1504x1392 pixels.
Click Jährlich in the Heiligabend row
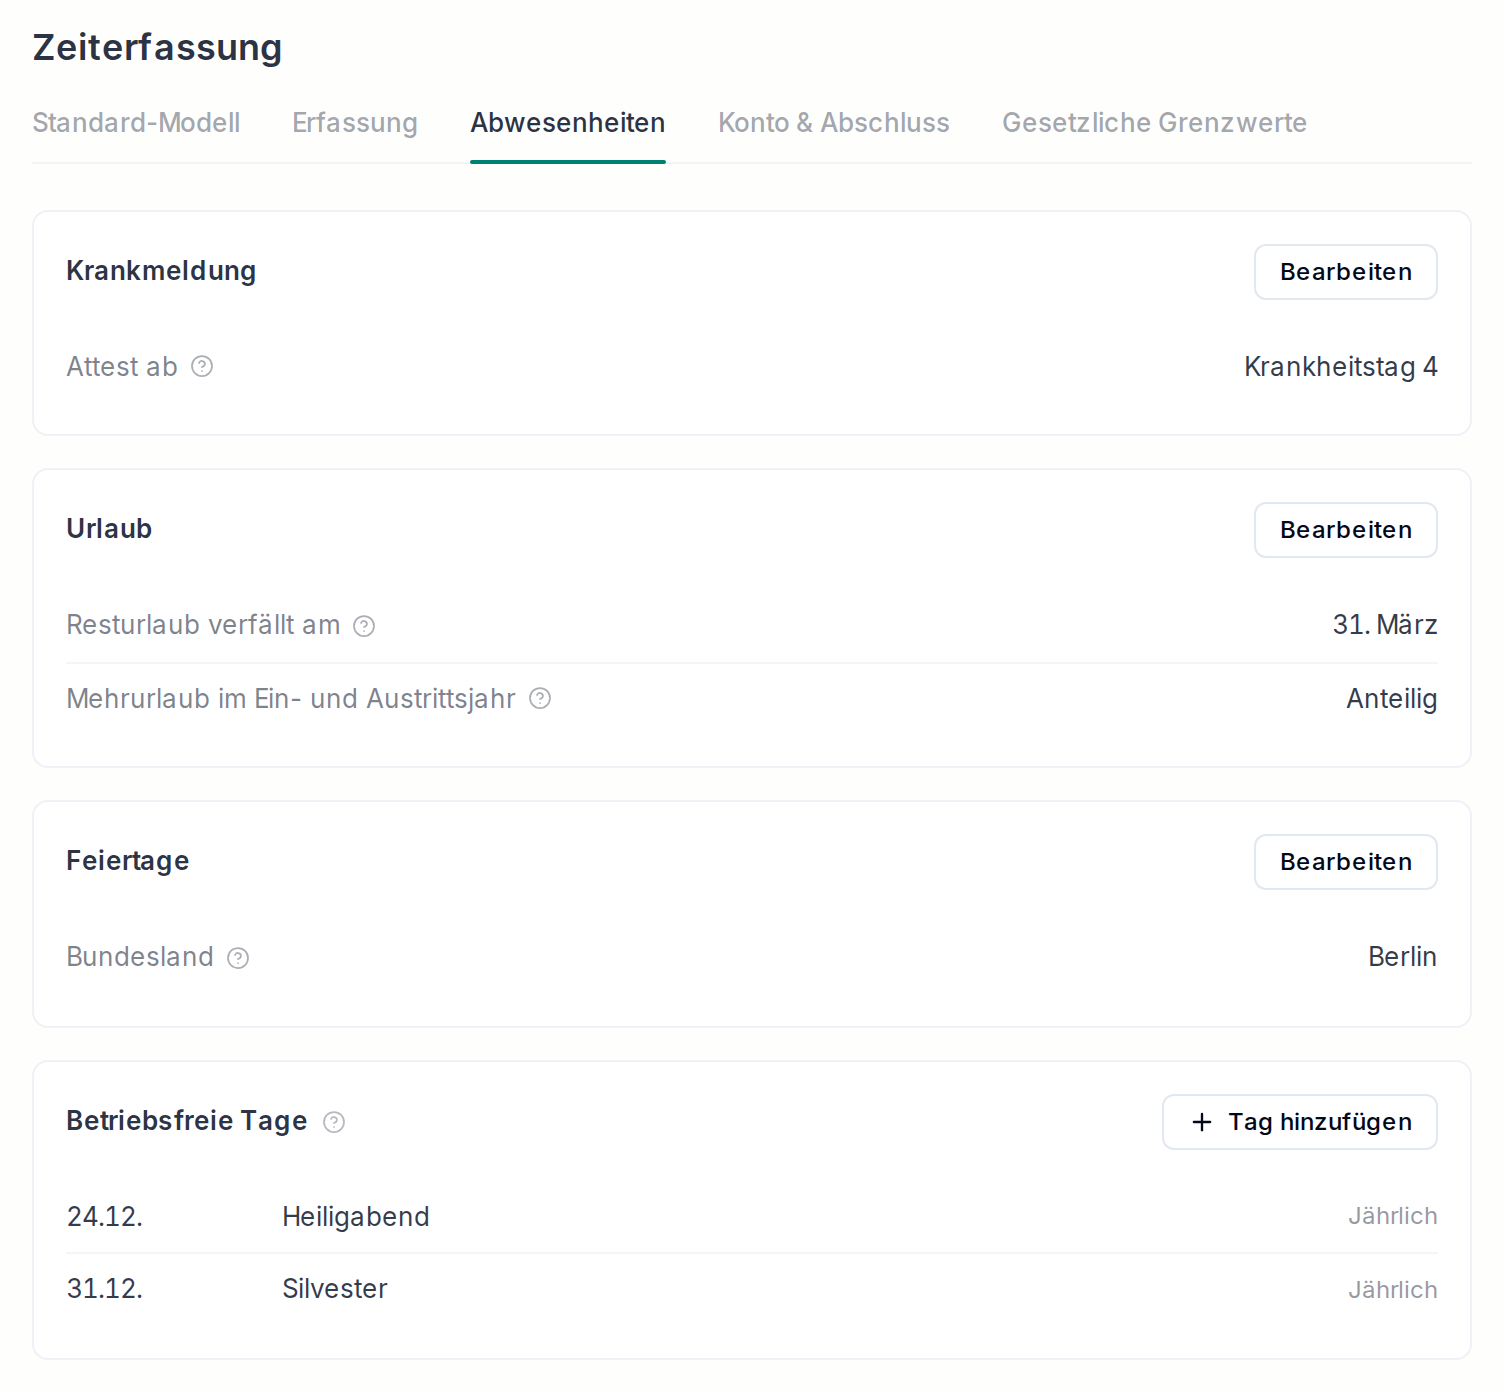coord(1393,1217)
